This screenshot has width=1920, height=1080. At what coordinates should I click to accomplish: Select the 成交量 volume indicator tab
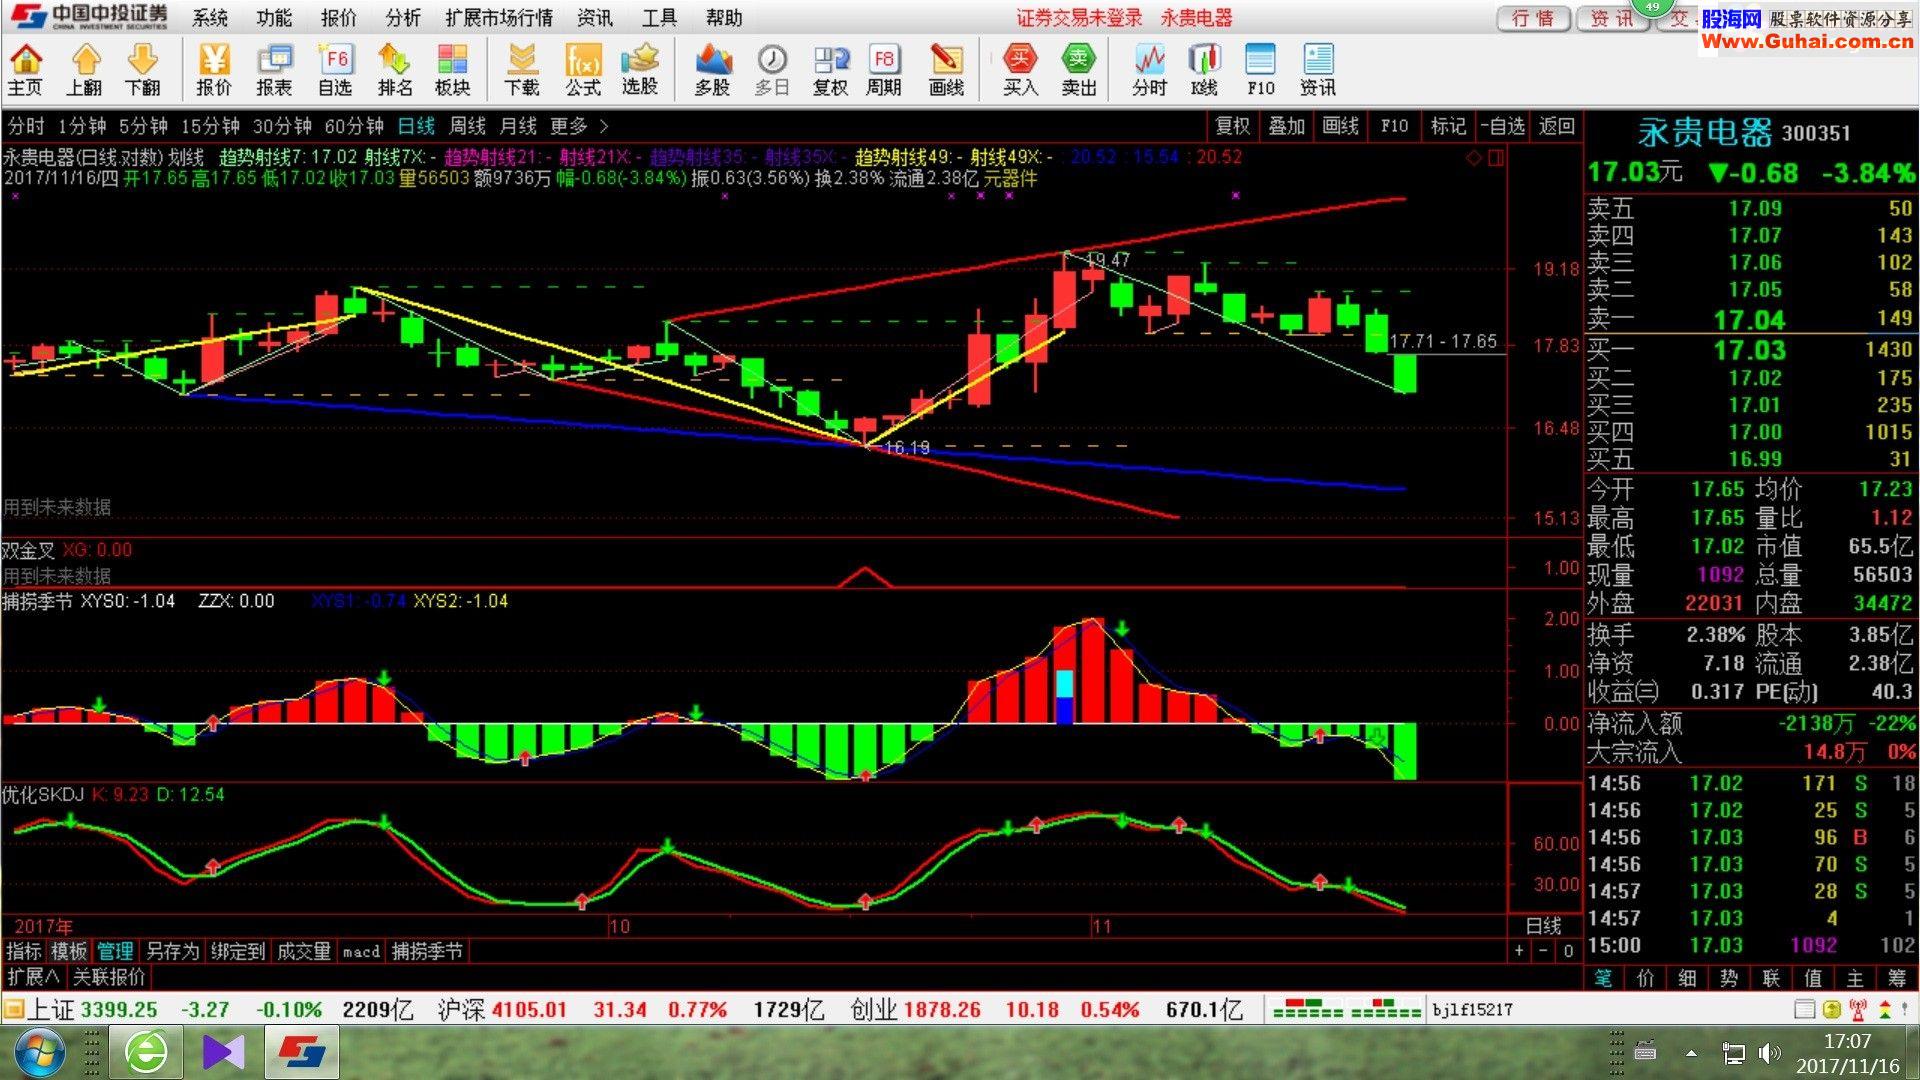point(303,951)
